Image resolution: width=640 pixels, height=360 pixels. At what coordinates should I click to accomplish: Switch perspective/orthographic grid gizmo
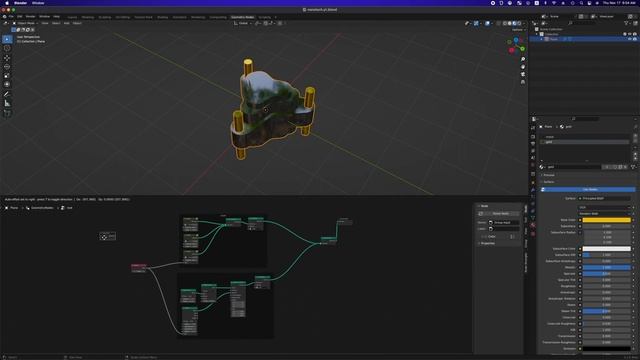(x=523, y=82)
